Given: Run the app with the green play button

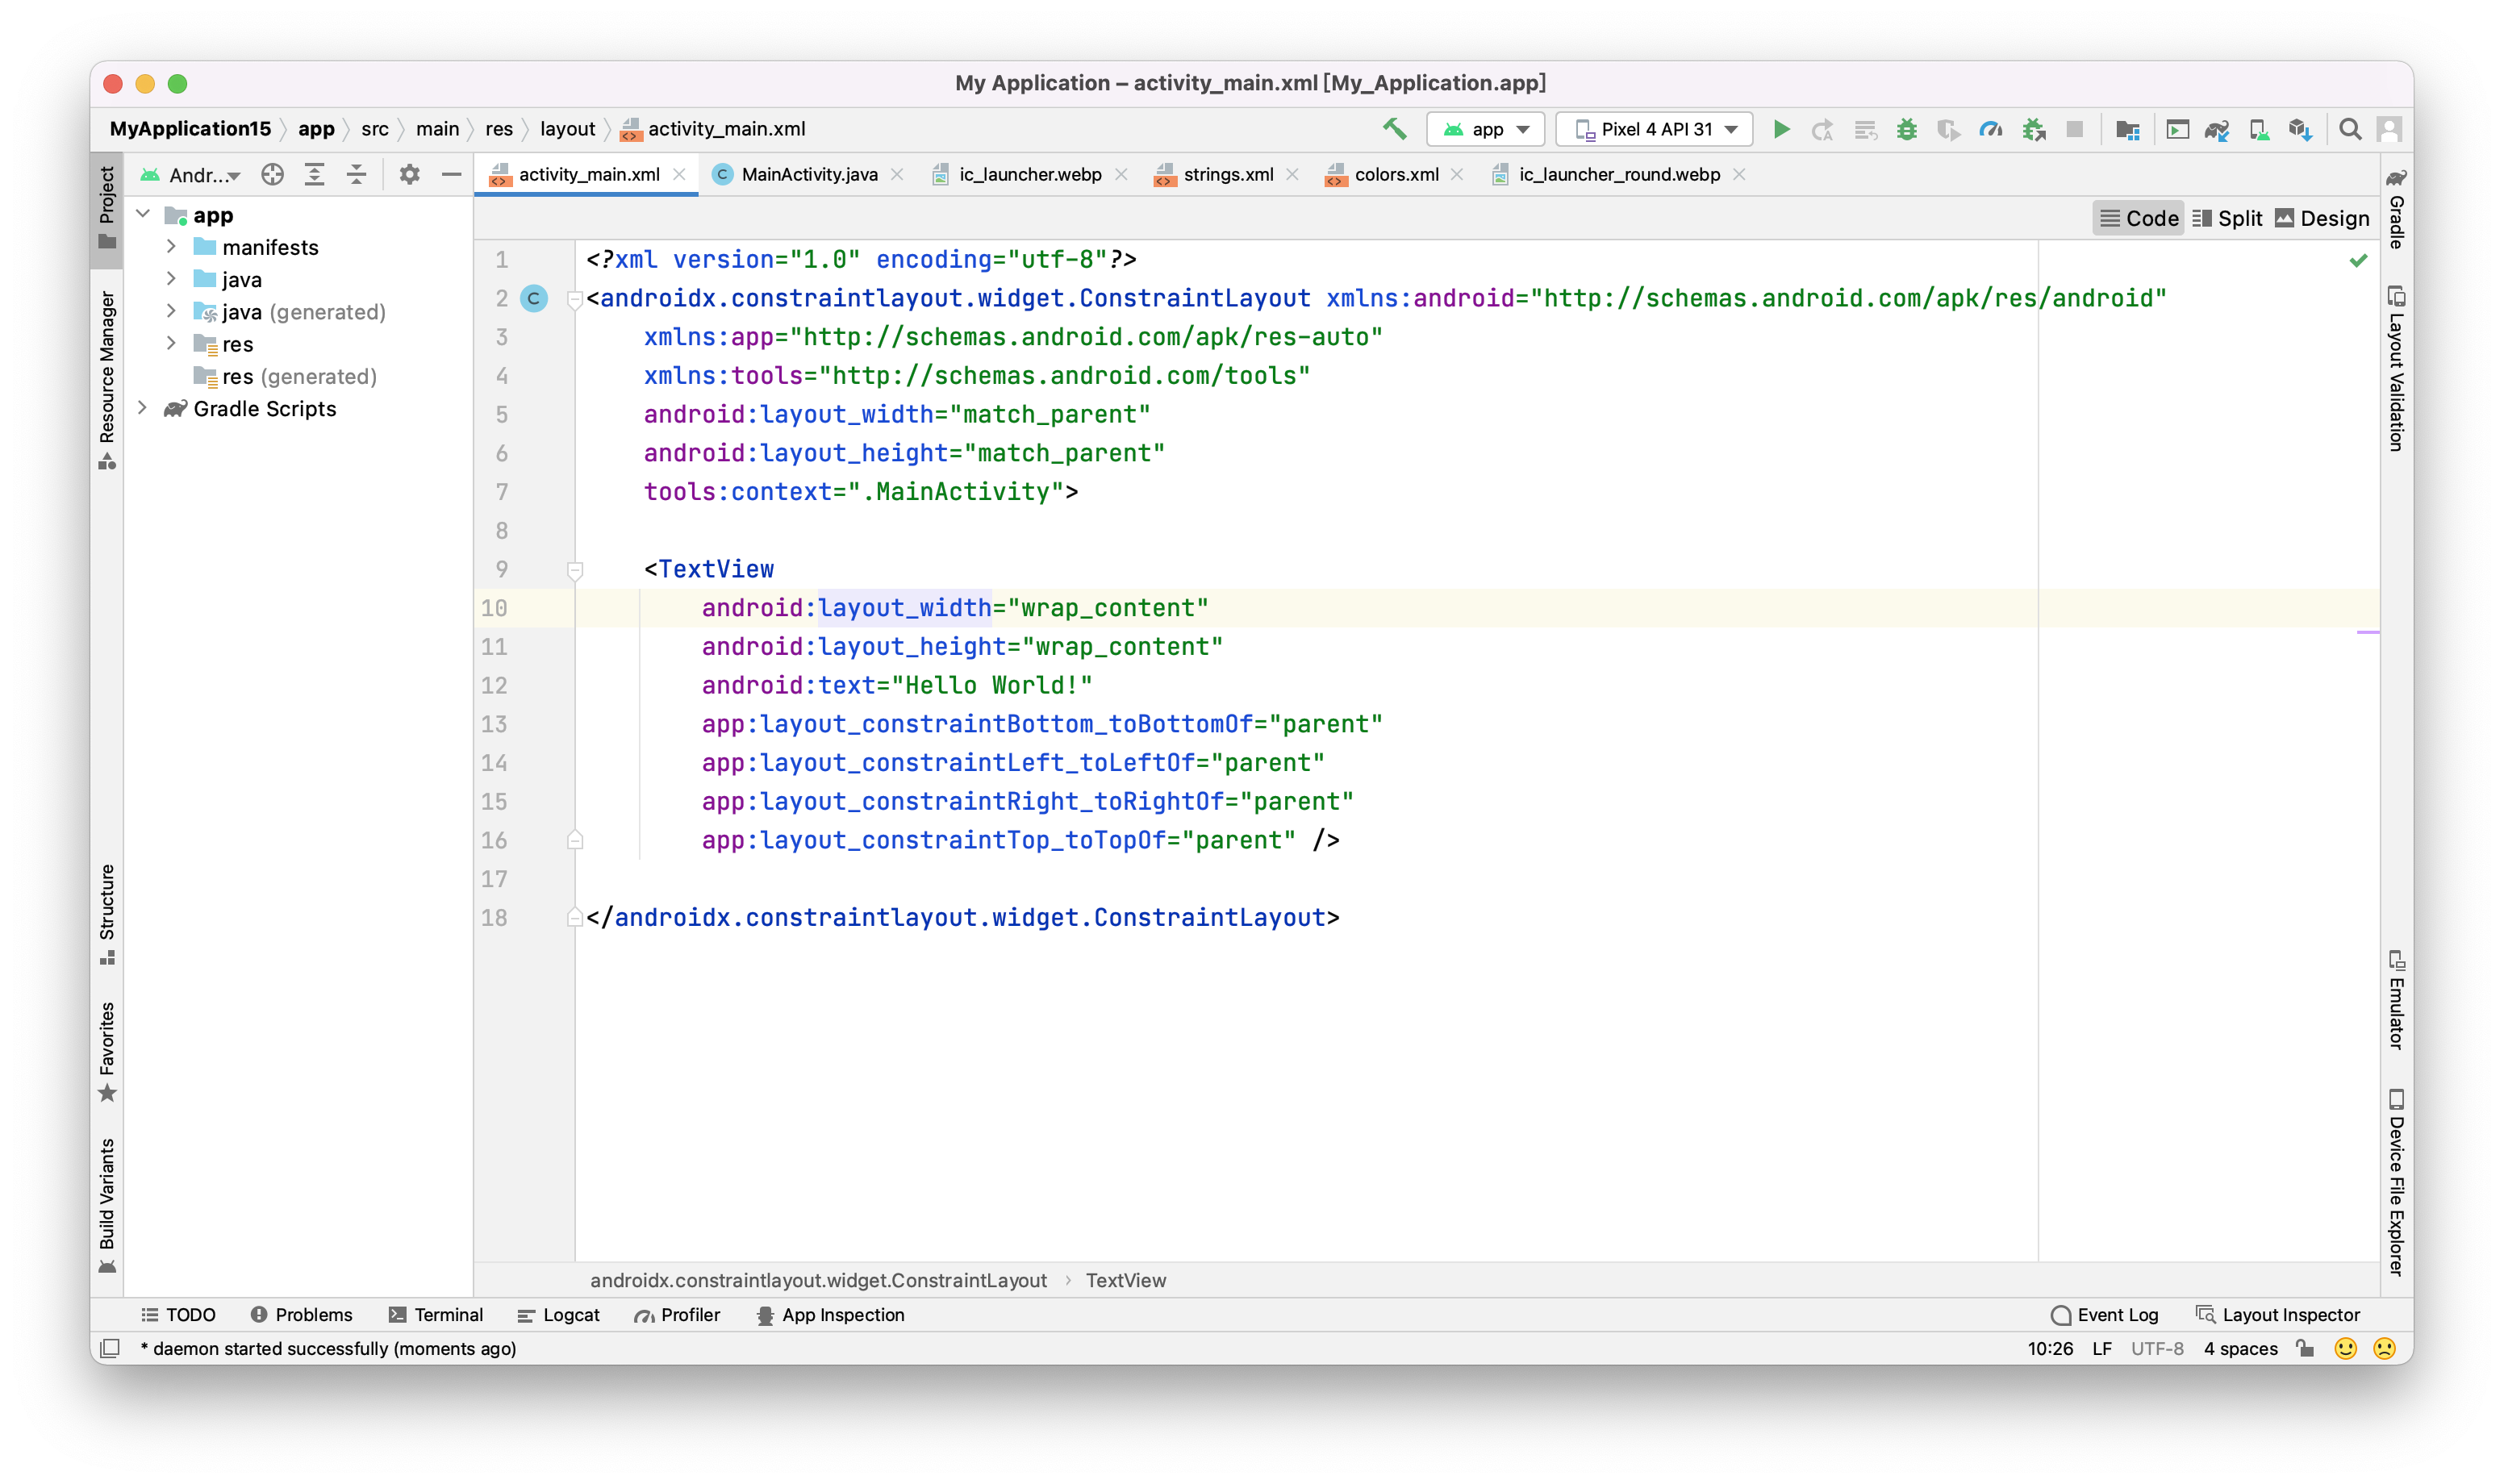Looking at the screenshot, I should point(1781,129).
